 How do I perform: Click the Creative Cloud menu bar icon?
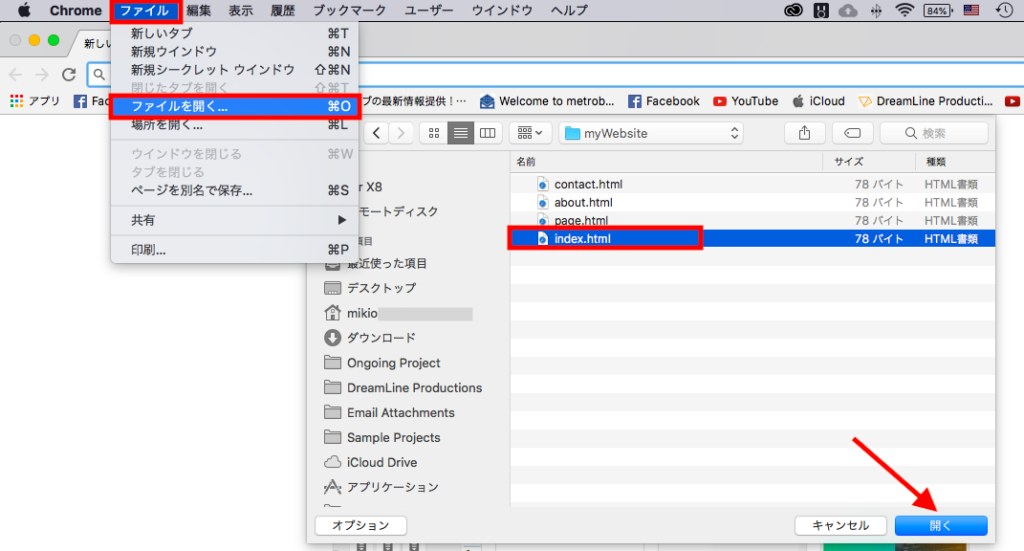pos(793,10)
